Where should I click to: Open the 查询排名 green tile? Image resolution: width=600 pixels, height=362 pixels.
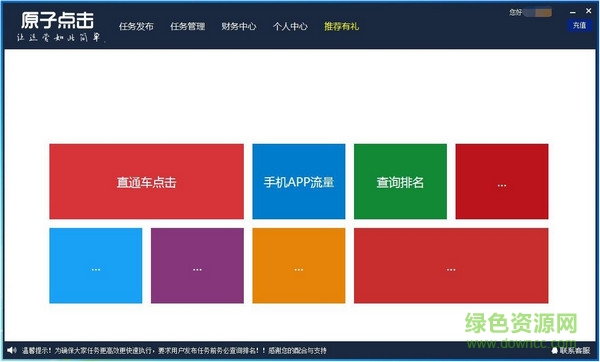(400, 181)
